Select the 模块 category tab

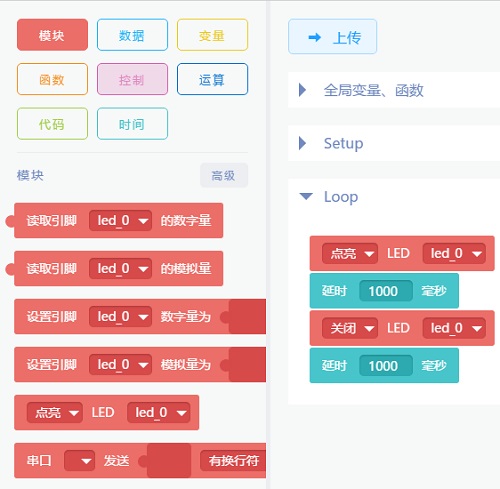(52, 35)
